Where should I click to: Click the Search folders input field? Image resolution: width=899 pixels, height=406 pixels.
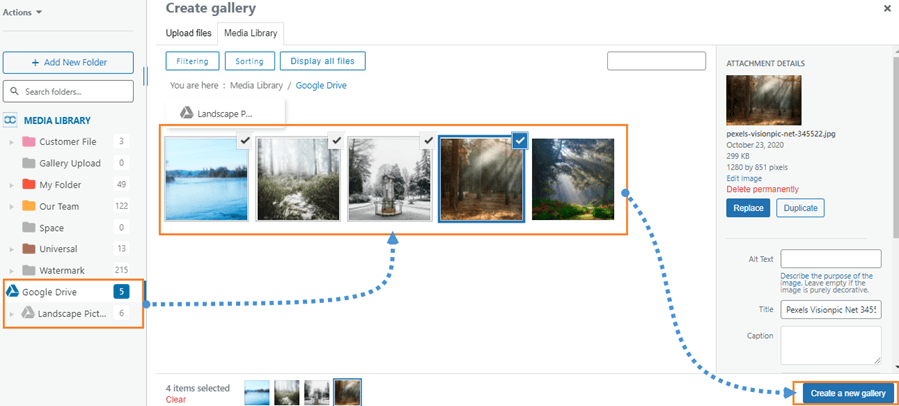pos(69,92)
